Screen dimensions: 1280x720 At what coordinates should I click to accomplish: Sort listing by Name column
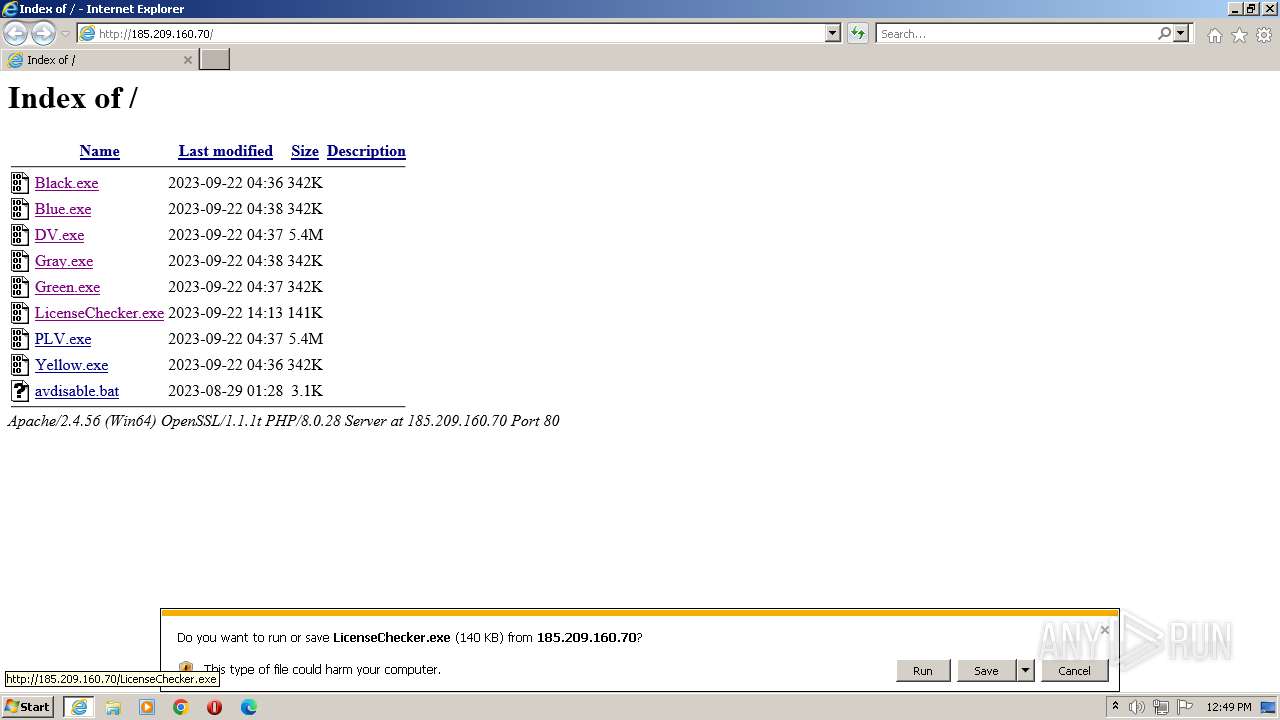tap(99, 151)
